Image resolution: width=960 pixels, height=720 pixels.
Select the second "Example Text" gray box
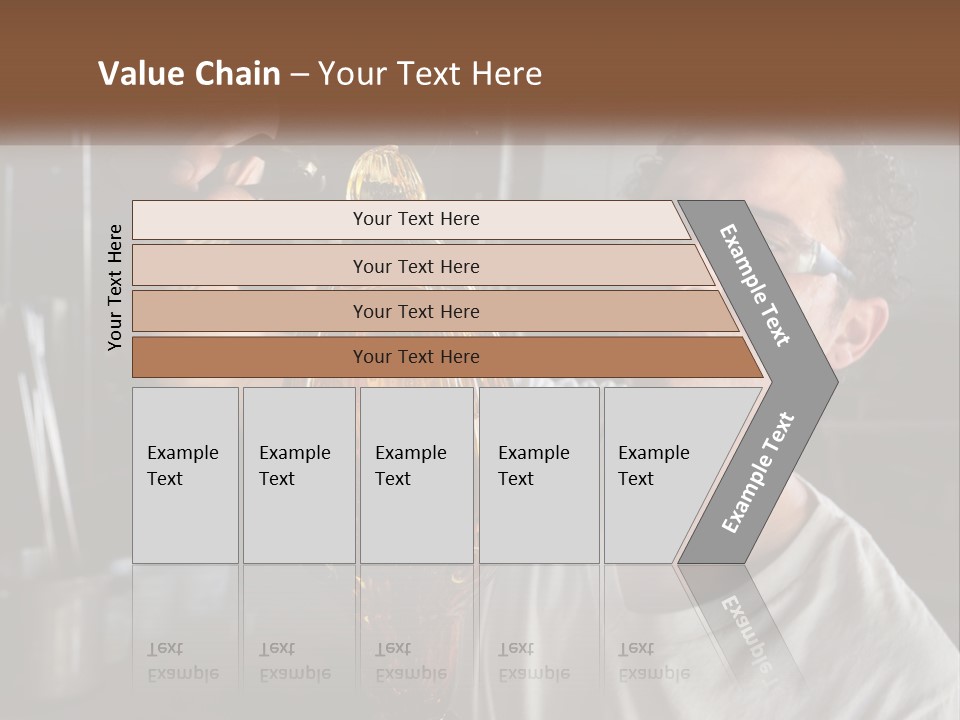tap(299, 475)
